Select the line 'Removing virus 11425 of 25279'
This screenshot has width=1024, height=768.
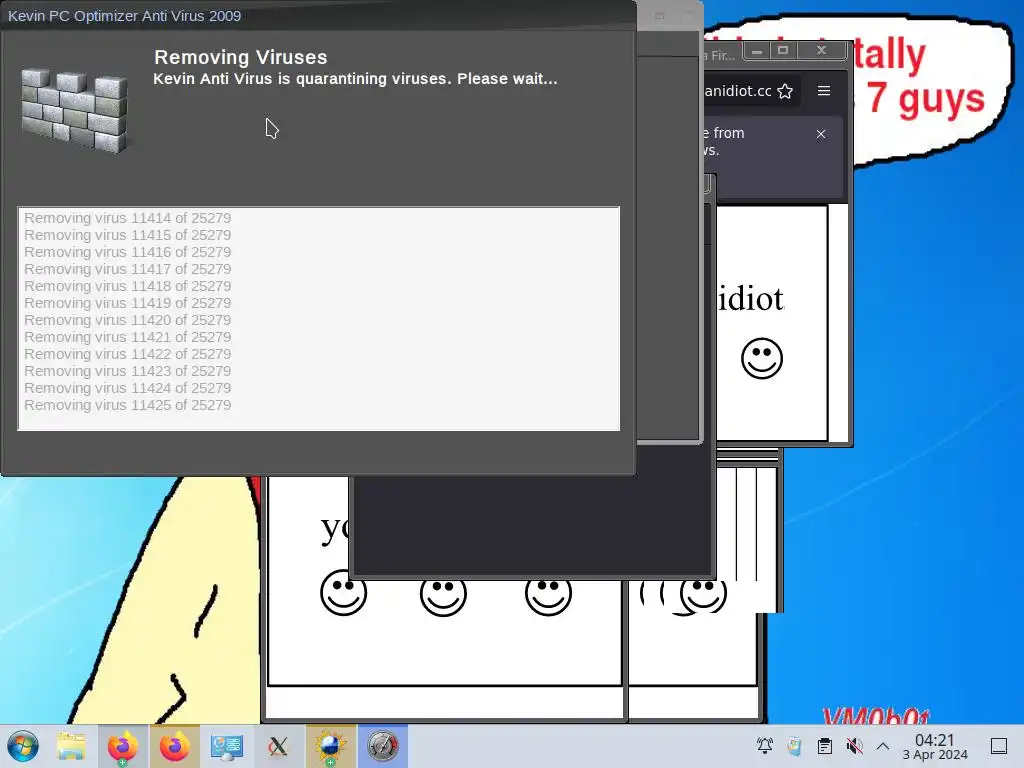[x=128, y=404]
